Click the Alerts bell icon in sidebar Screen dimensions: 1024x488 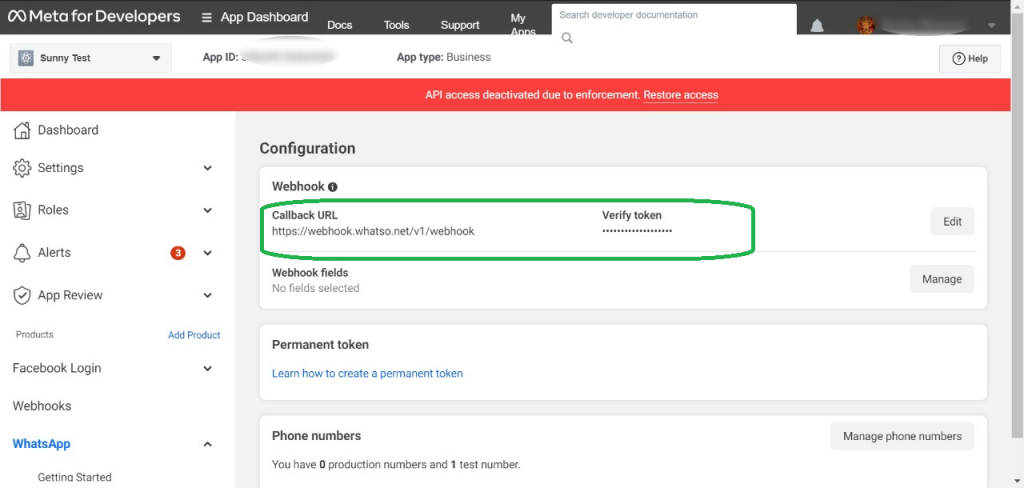[x=22, y=253]
